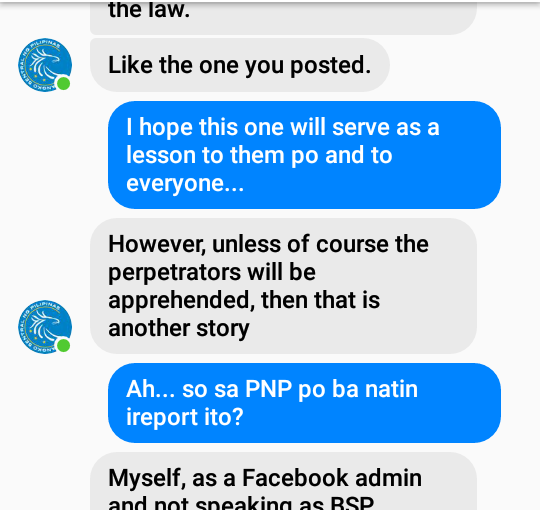Click the word 'BSP' at the bottom edge
The image size is (540, 510).
[352, 503]
